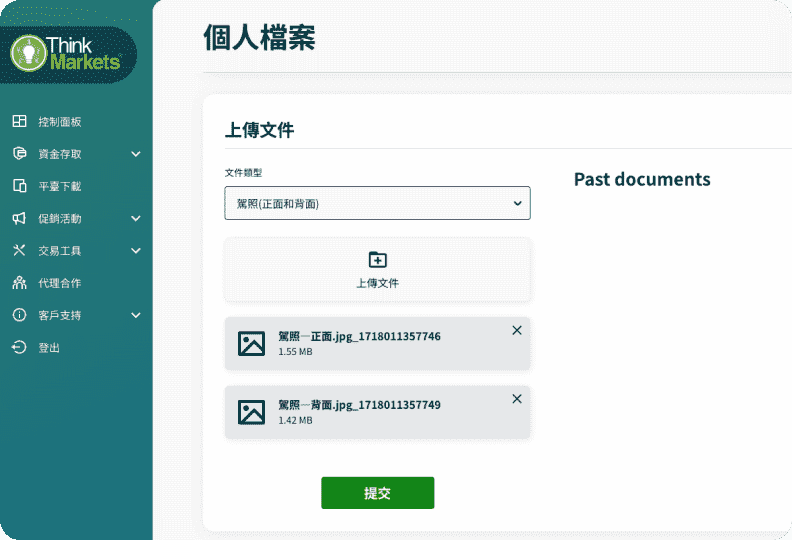Expand the 交易工具 submenu chevron
This screenshot has width=792, height=540.
[136, 251]
